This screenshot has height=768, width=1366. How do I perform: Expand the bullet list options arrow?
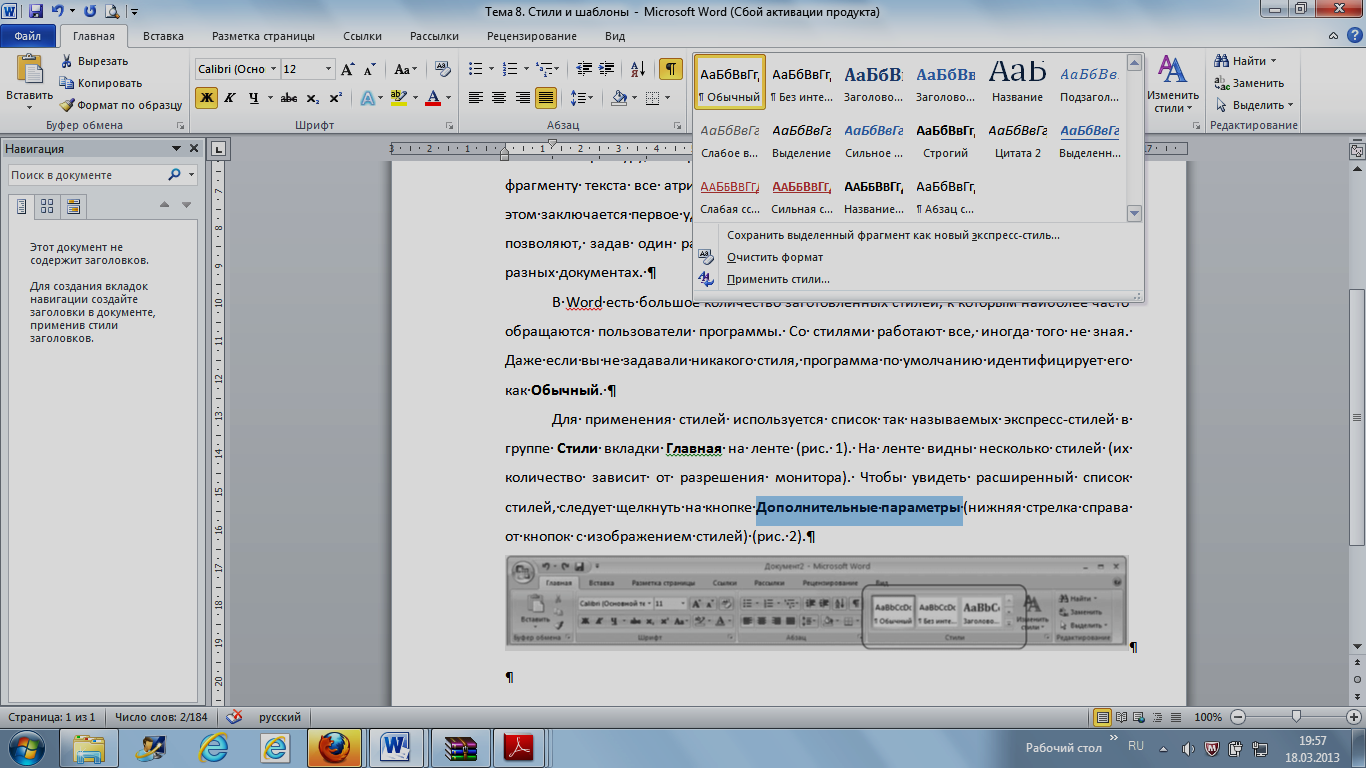pyautogui.click(x=490, y=70)
